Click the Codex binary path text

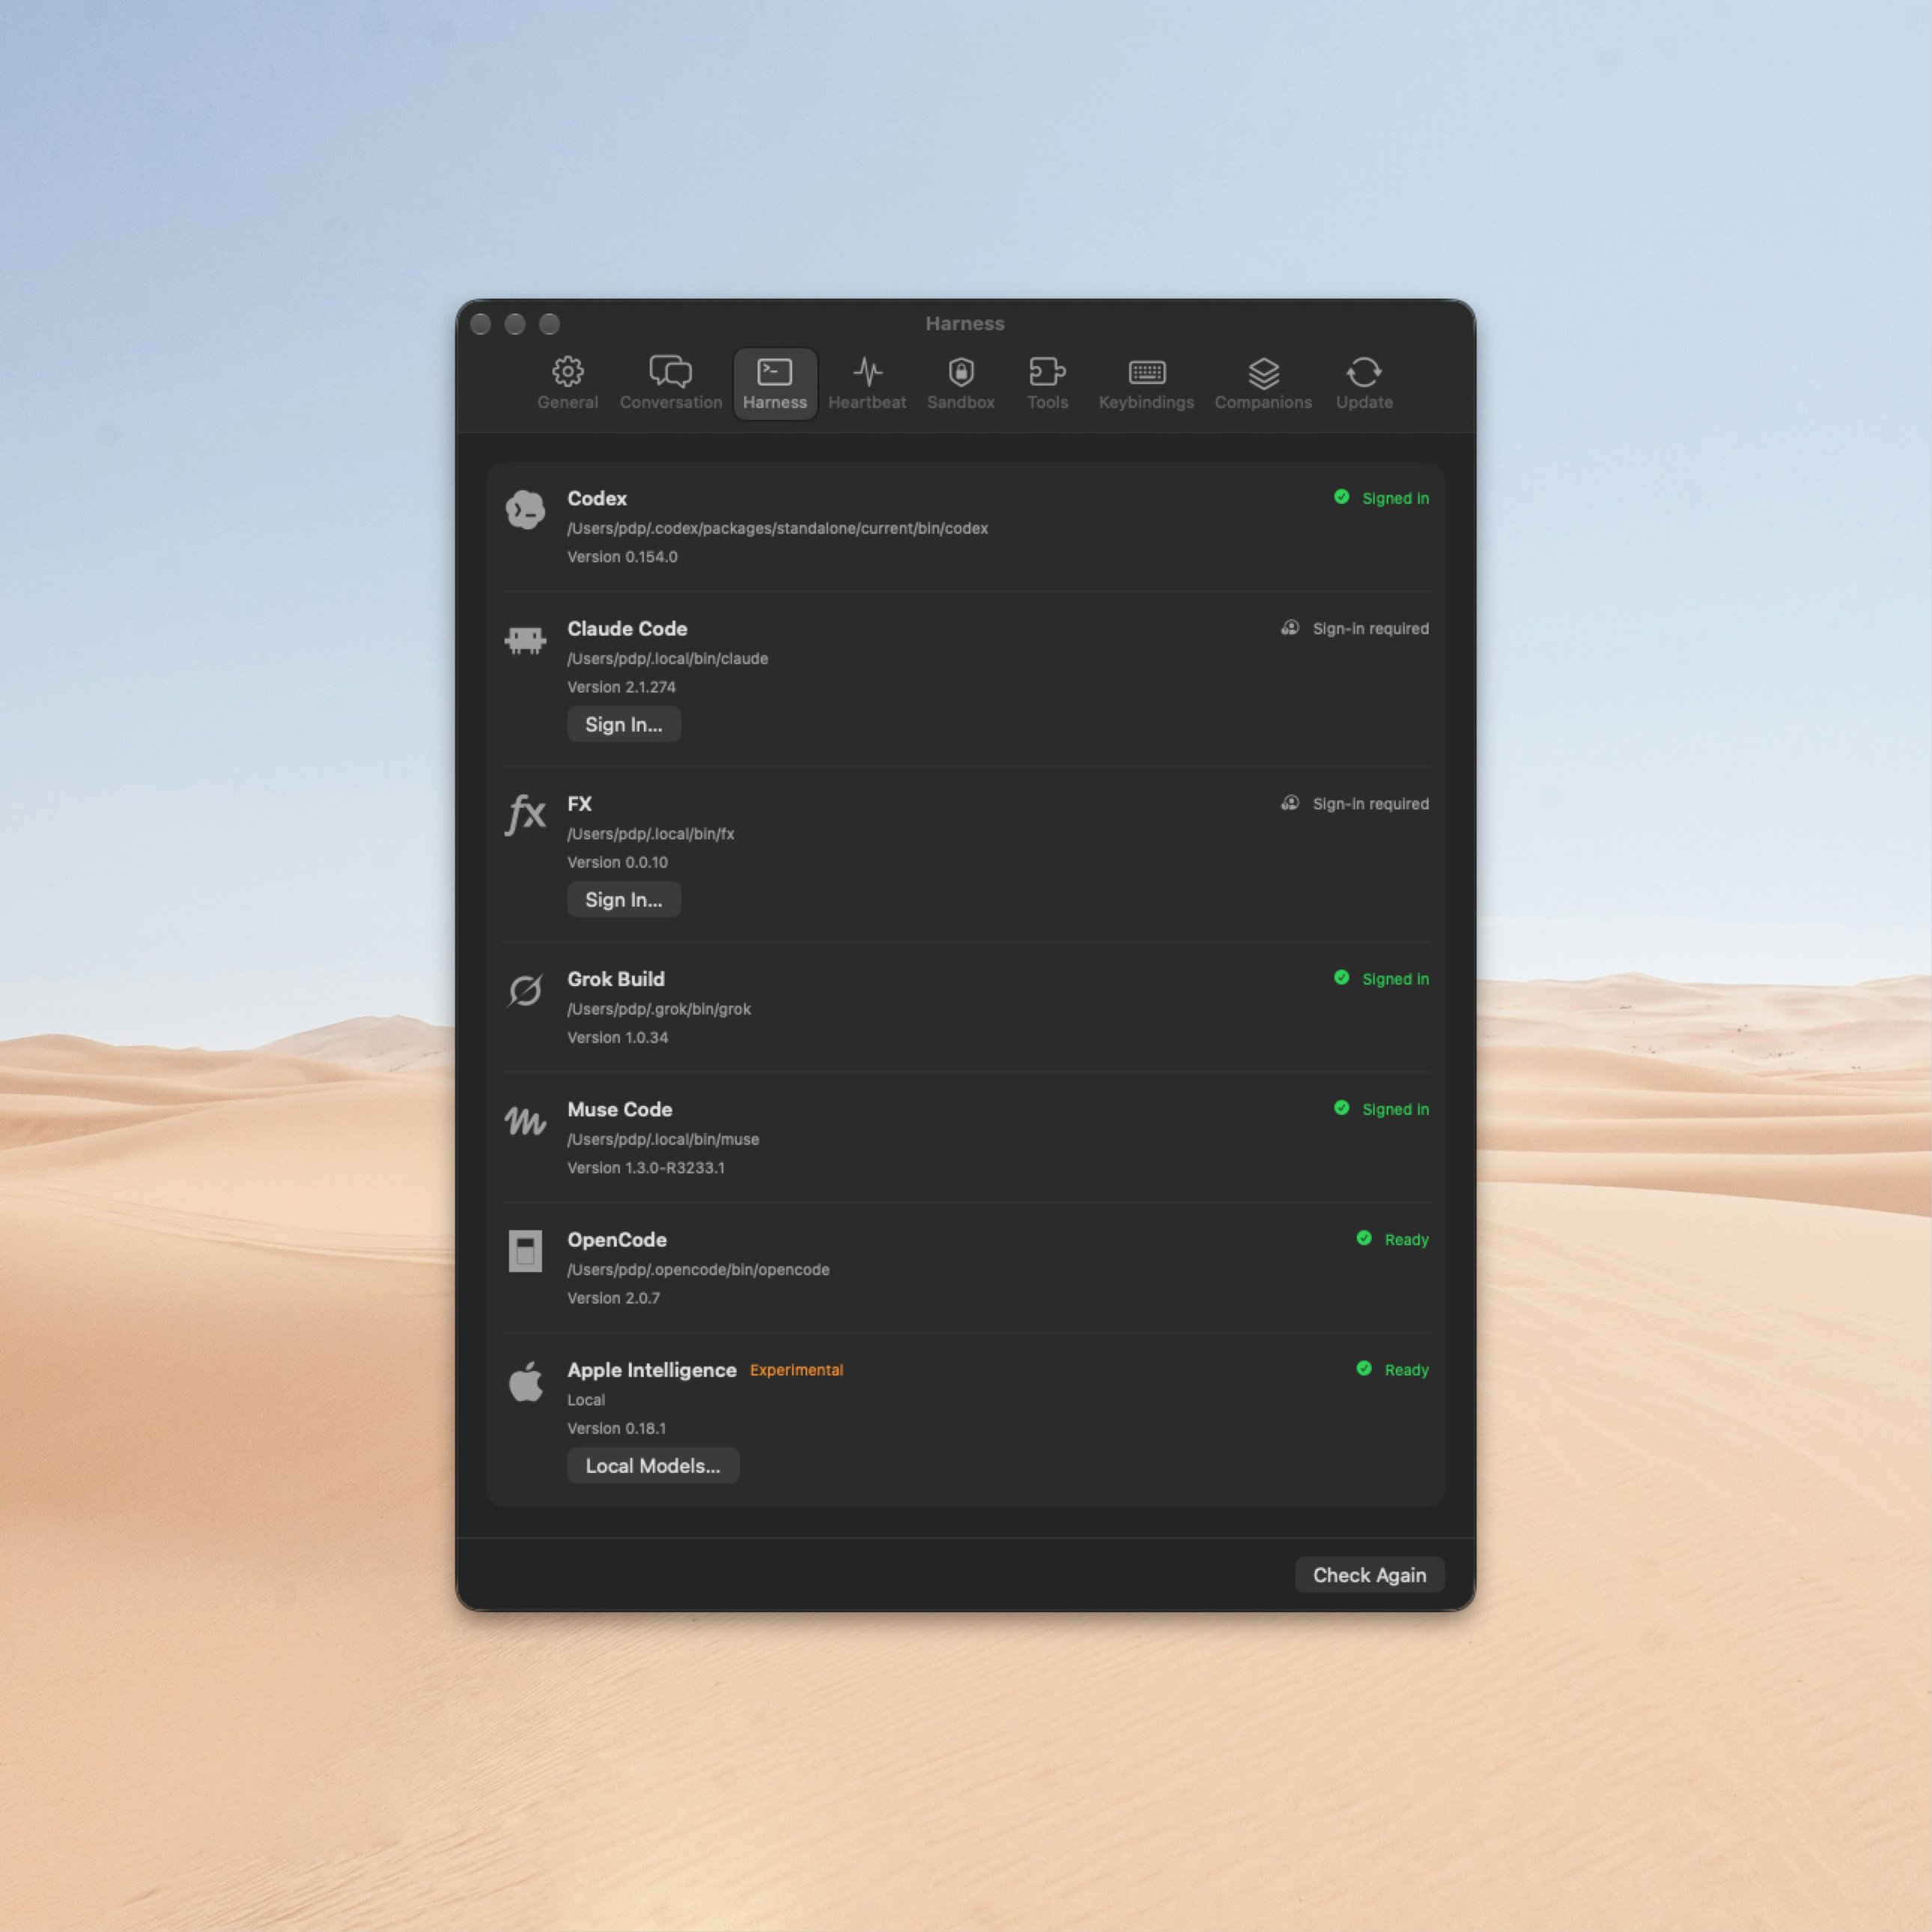pyautogui.click(x=778, y=528)
